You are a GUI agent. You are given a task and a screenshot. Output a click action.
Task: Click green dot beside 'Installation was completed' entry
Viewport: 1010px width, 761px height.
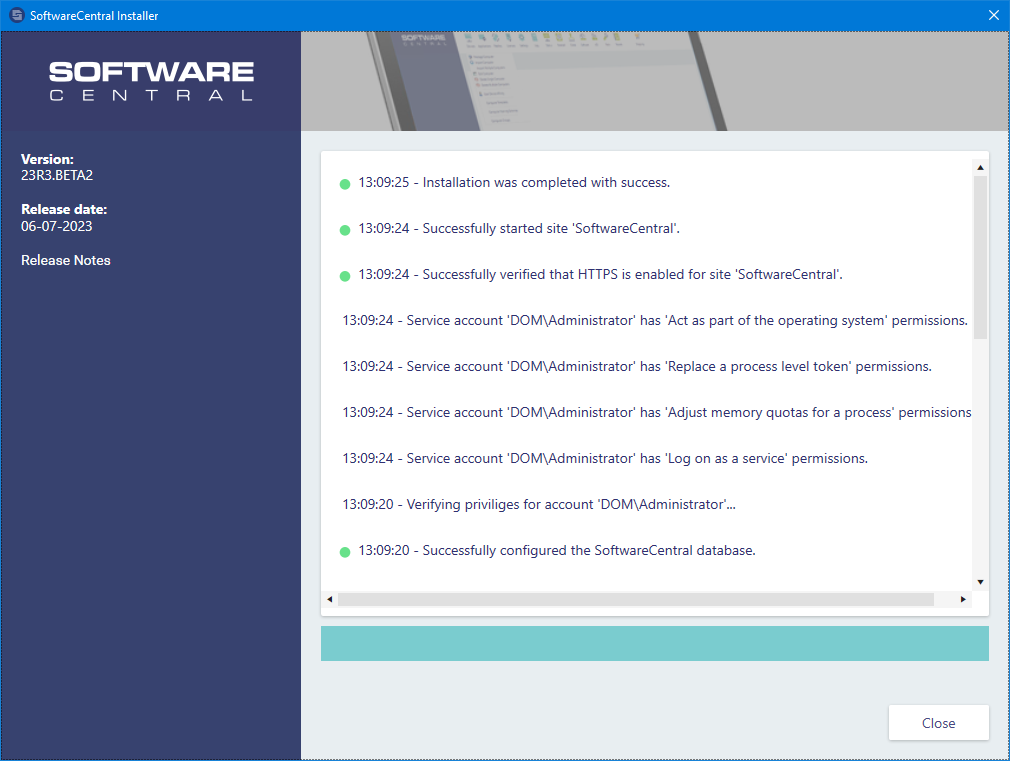(345, 184)
